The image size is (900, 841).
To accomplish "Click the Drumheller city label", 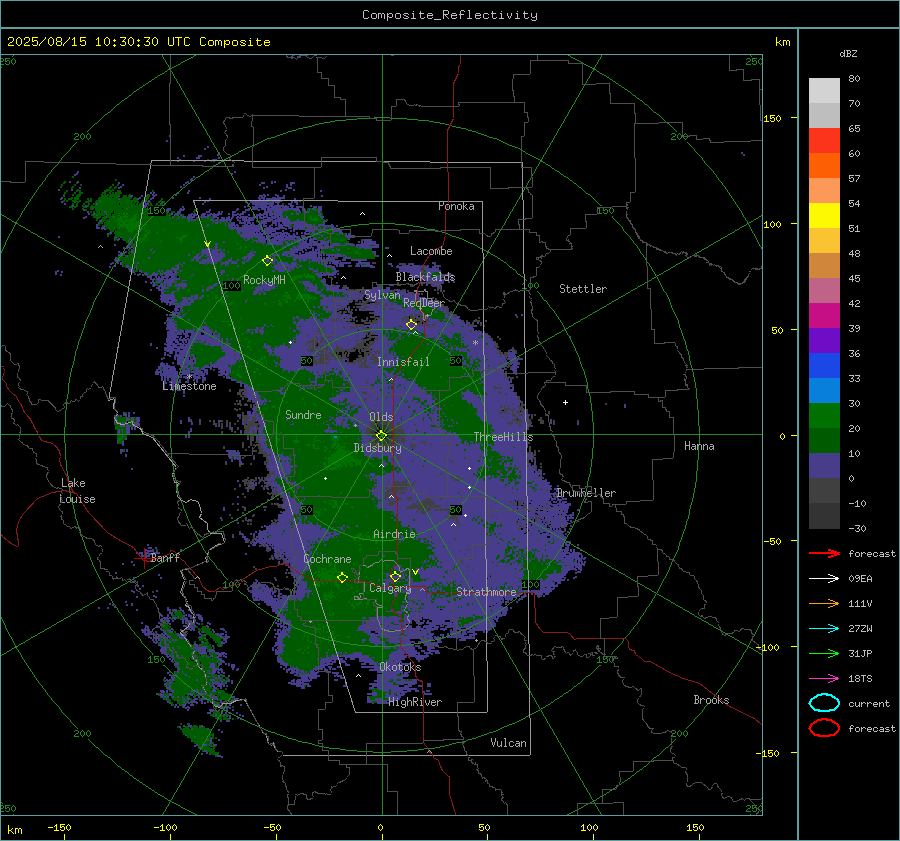I will [586, 493].
